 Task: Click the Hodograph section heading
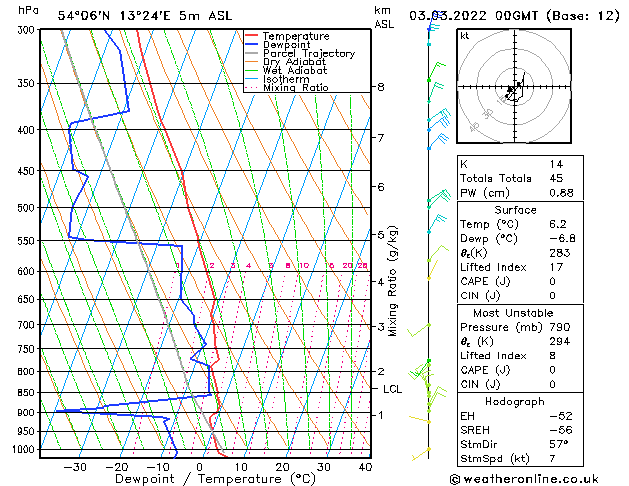[x=515, y=402]
